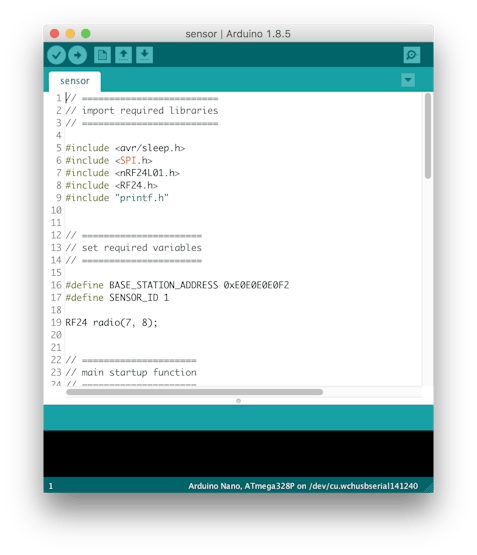Open the Serial Monitor magnifier icon
Screen dimensions: 477x555
coord(412,55)
